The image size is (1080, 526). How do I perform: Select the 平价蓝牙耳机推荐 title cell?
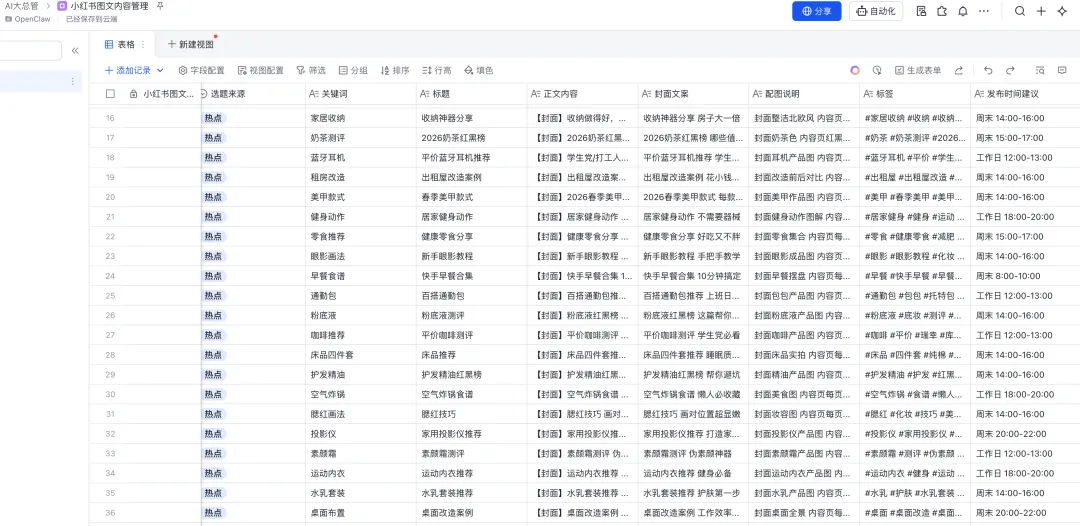472,158
